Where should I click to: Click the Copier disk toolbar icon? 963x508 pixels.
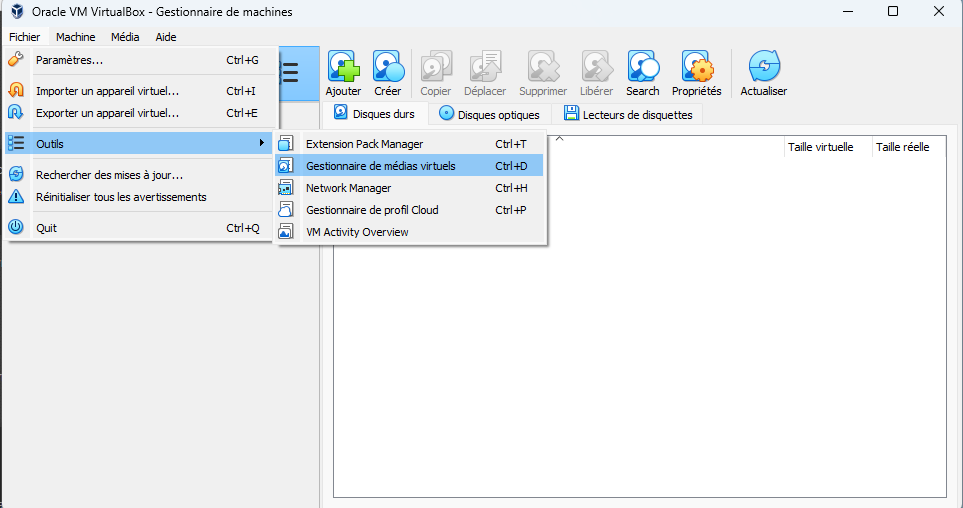(x=435, y=66)
